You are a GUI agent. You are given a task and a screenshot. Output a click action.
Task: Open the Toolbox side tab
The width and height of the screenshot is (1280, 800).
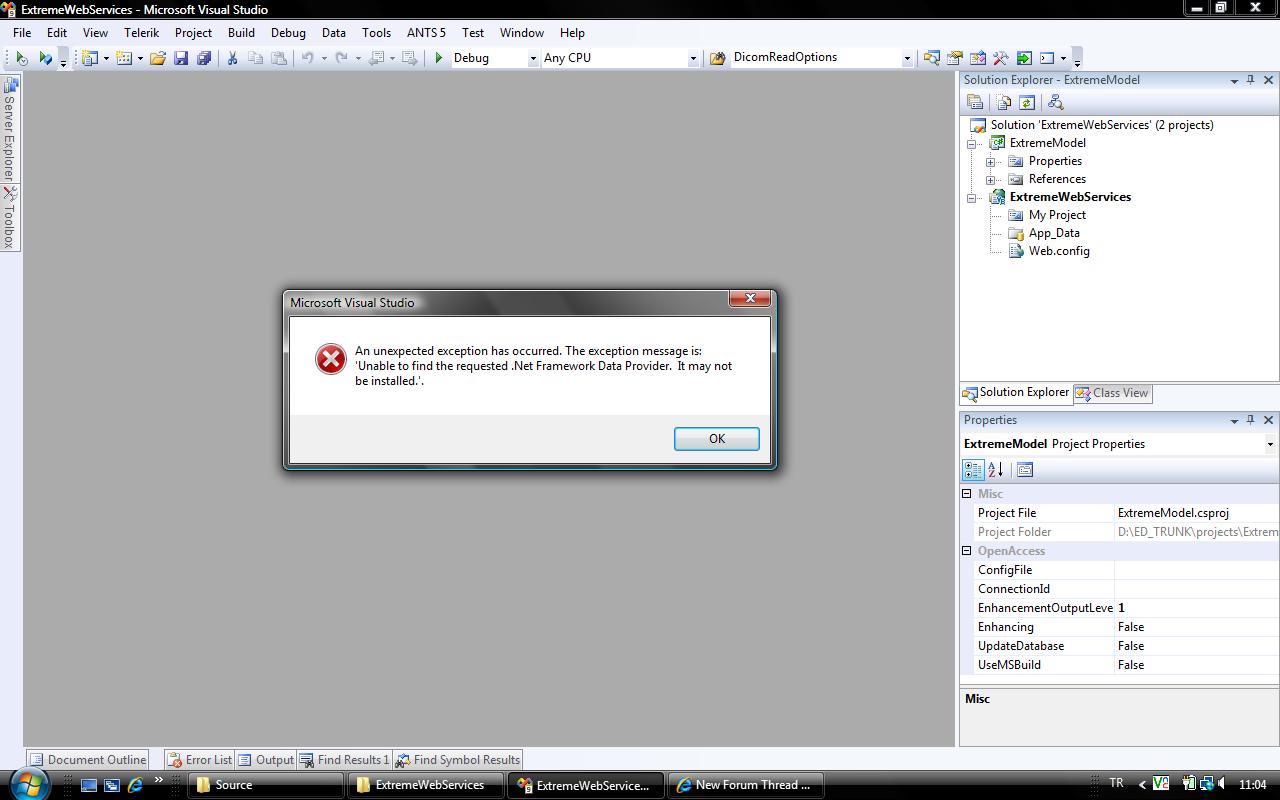click(x=9, y=217)
